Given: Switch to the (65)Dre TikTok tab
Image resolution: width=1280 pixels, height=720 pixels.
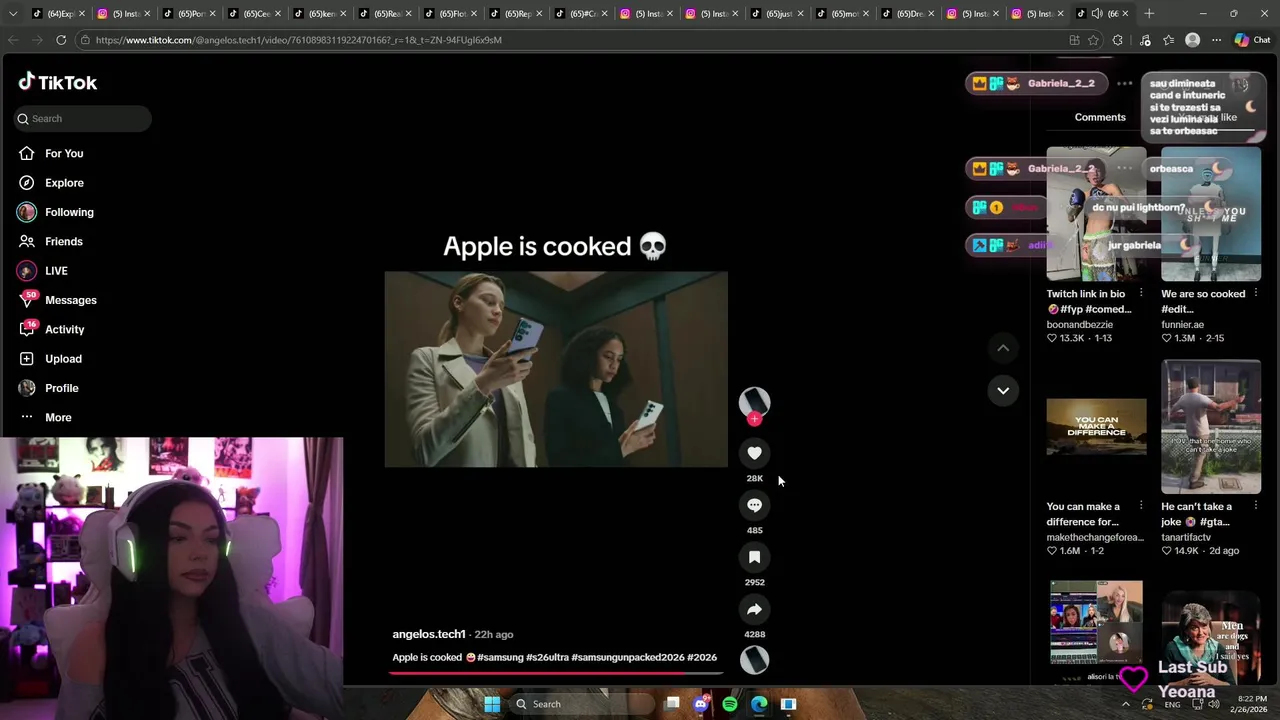Looking at the screenshot, I should point(908,14).
